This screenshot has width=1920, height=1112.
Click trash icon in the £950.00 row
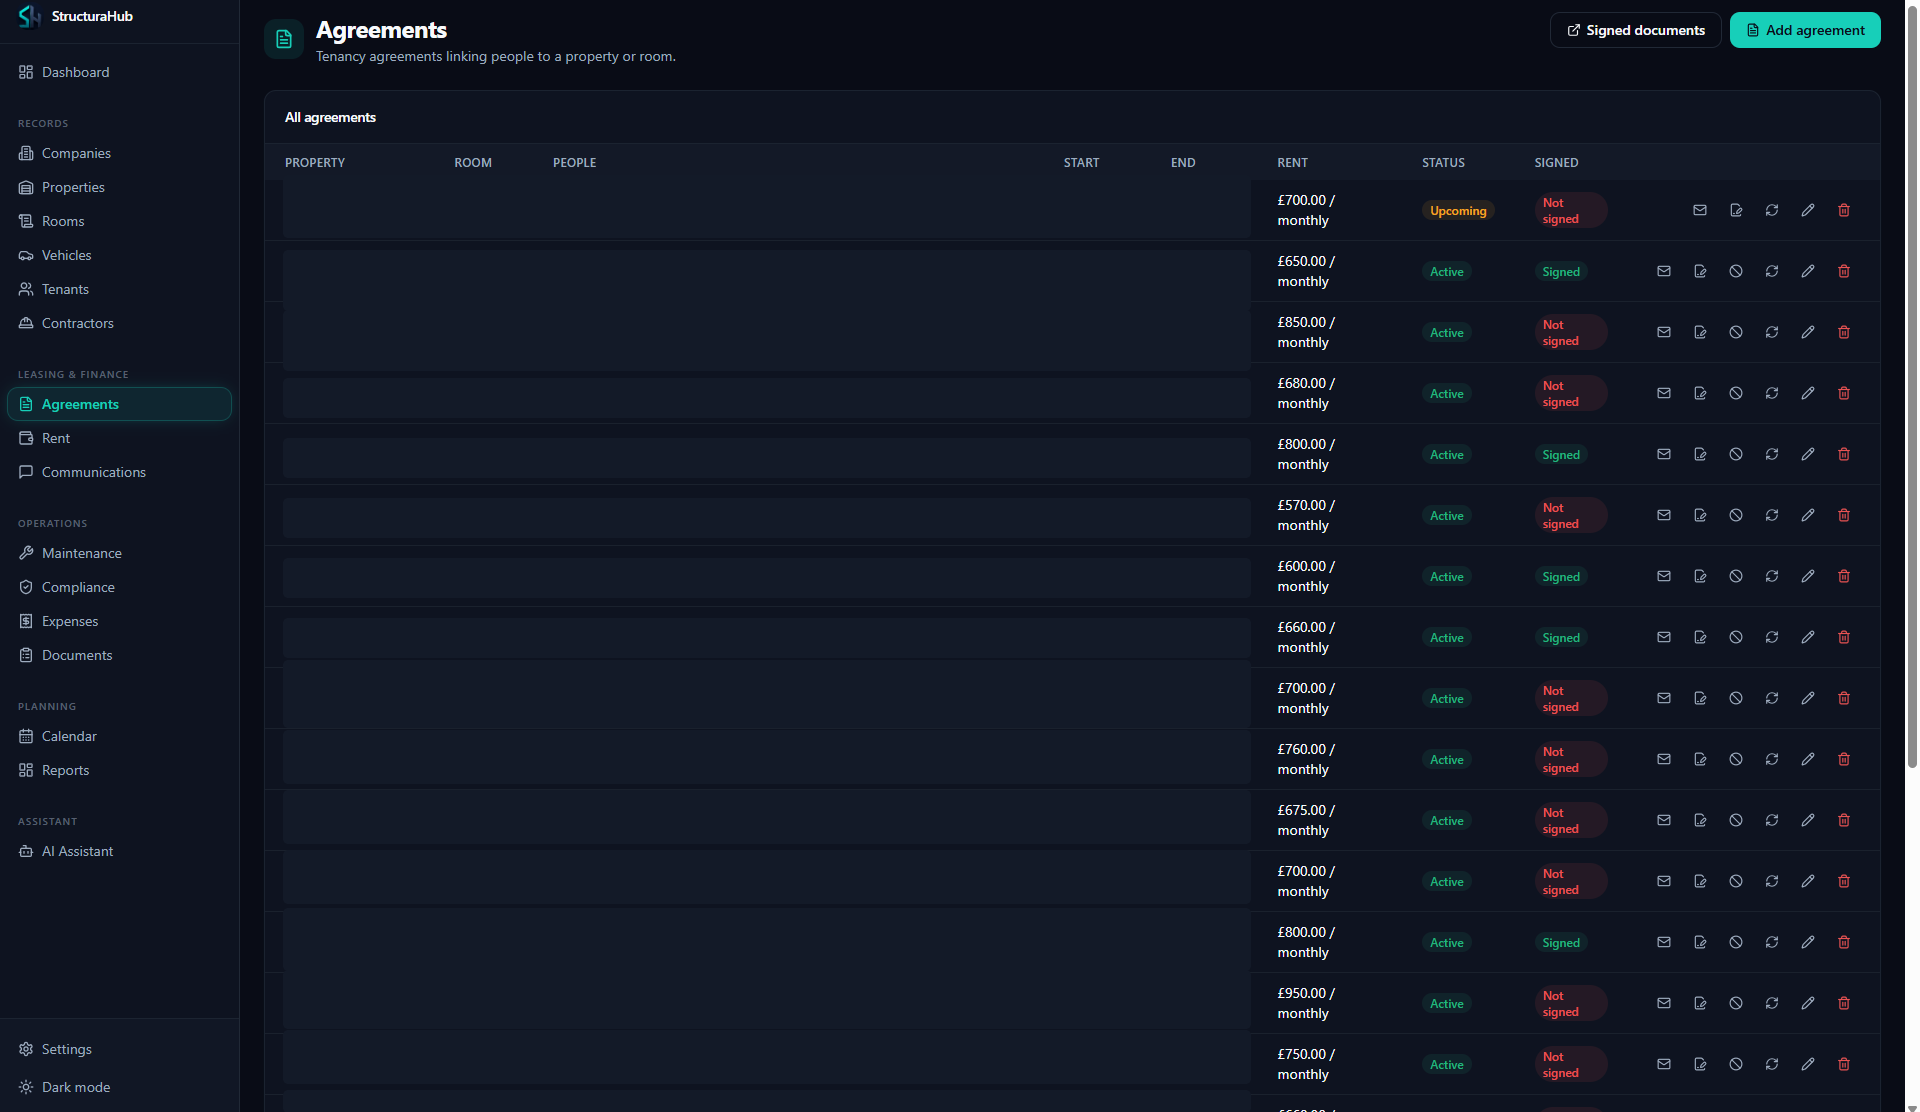(1844, 1003)
